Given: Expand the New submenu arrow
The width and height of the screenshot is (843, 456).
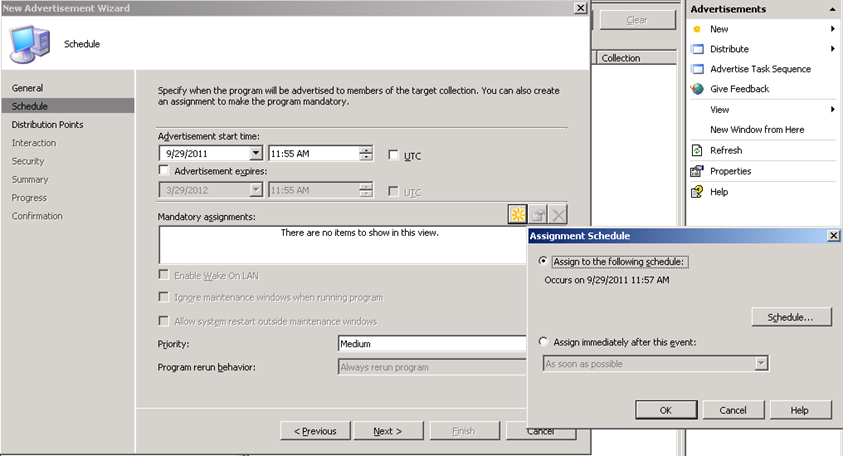Looking at the screenshot, I should [833, 29].
